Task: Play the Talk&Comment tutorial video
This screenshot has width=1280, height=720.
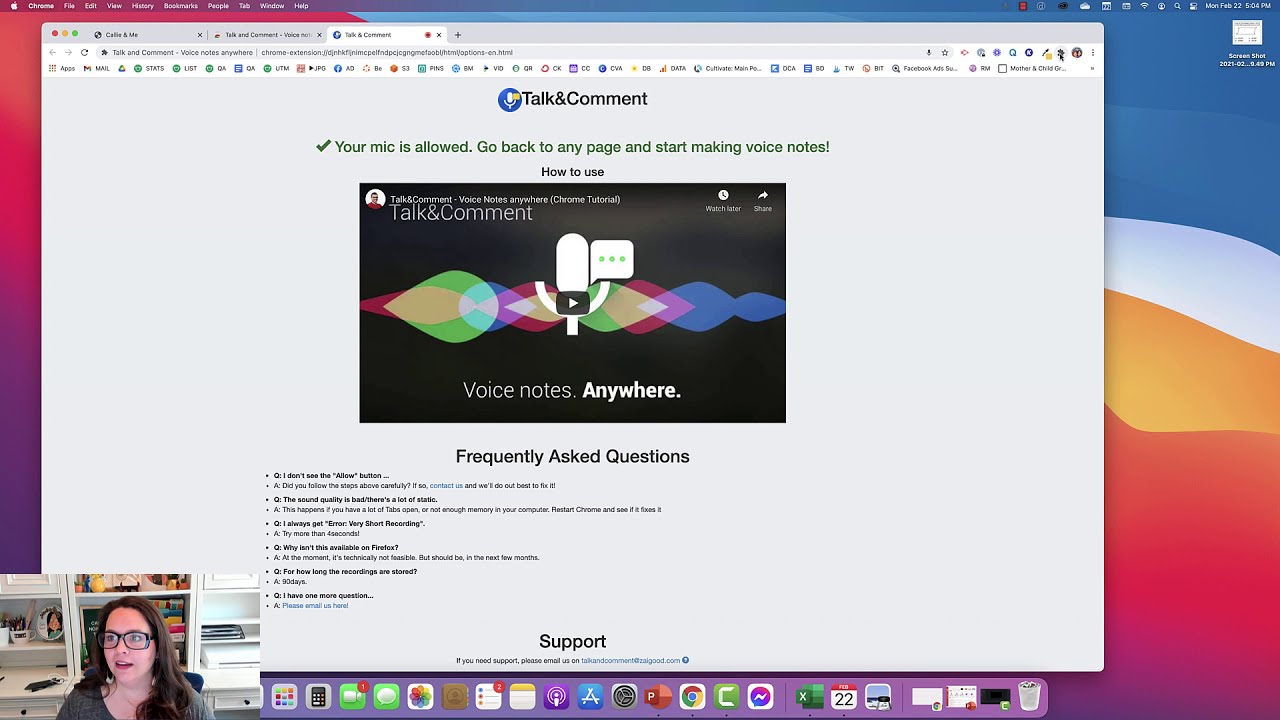Action: [x=572, y=303]
